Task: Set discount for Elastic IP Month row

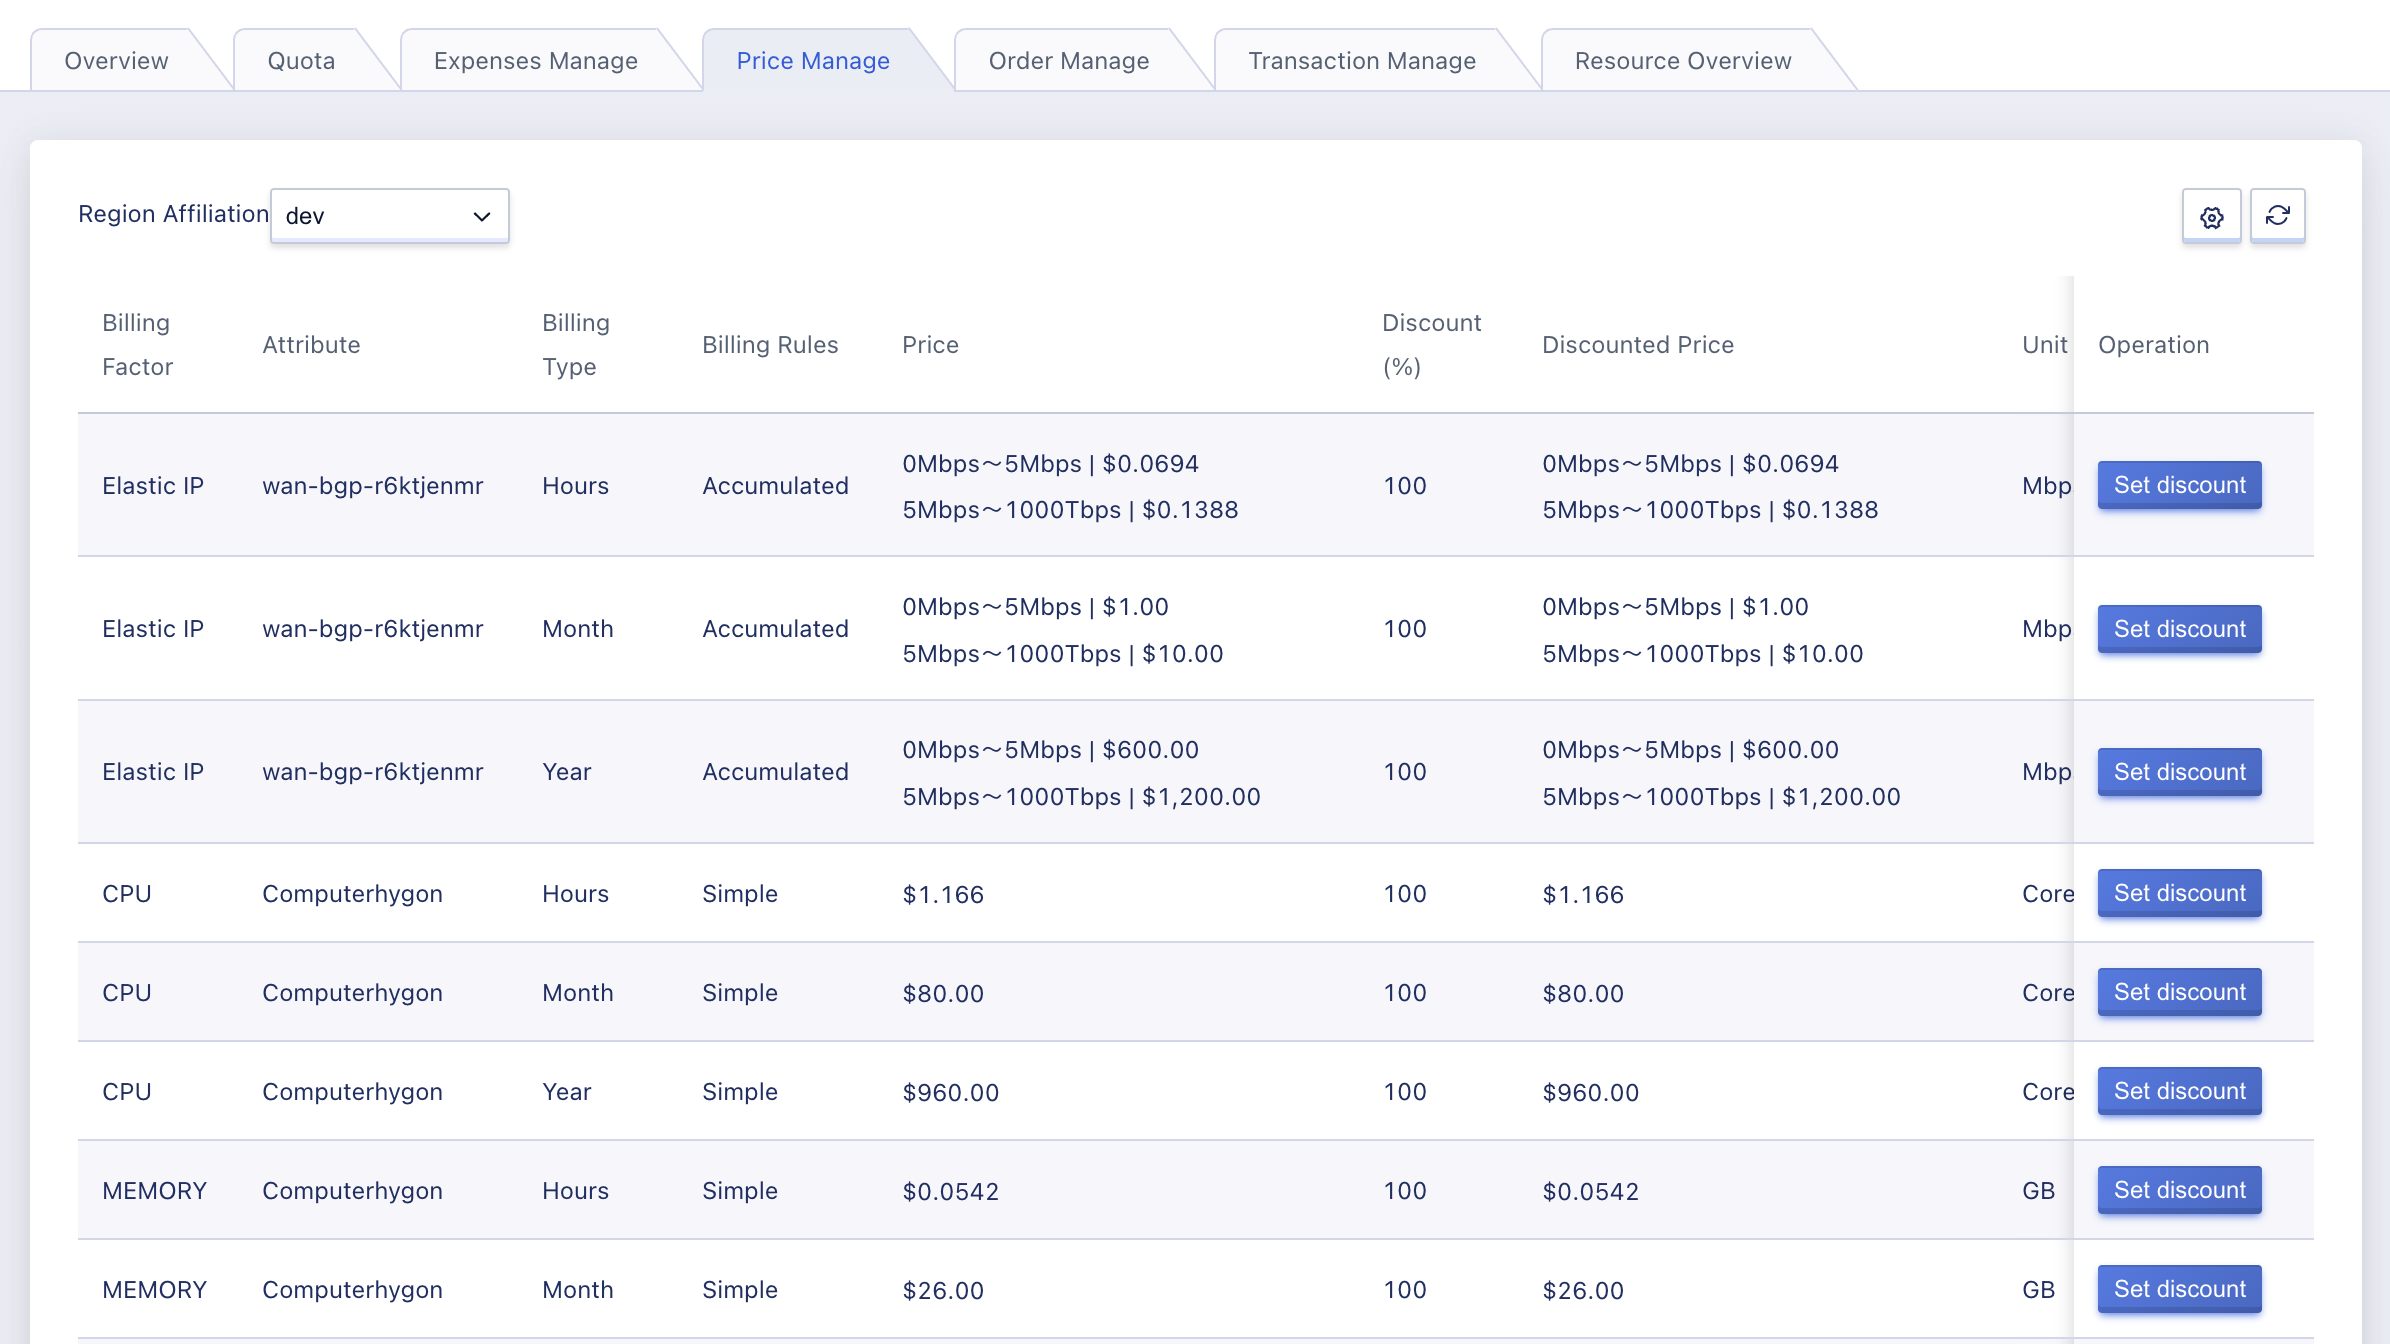Action: click(x=2179, y=629)
